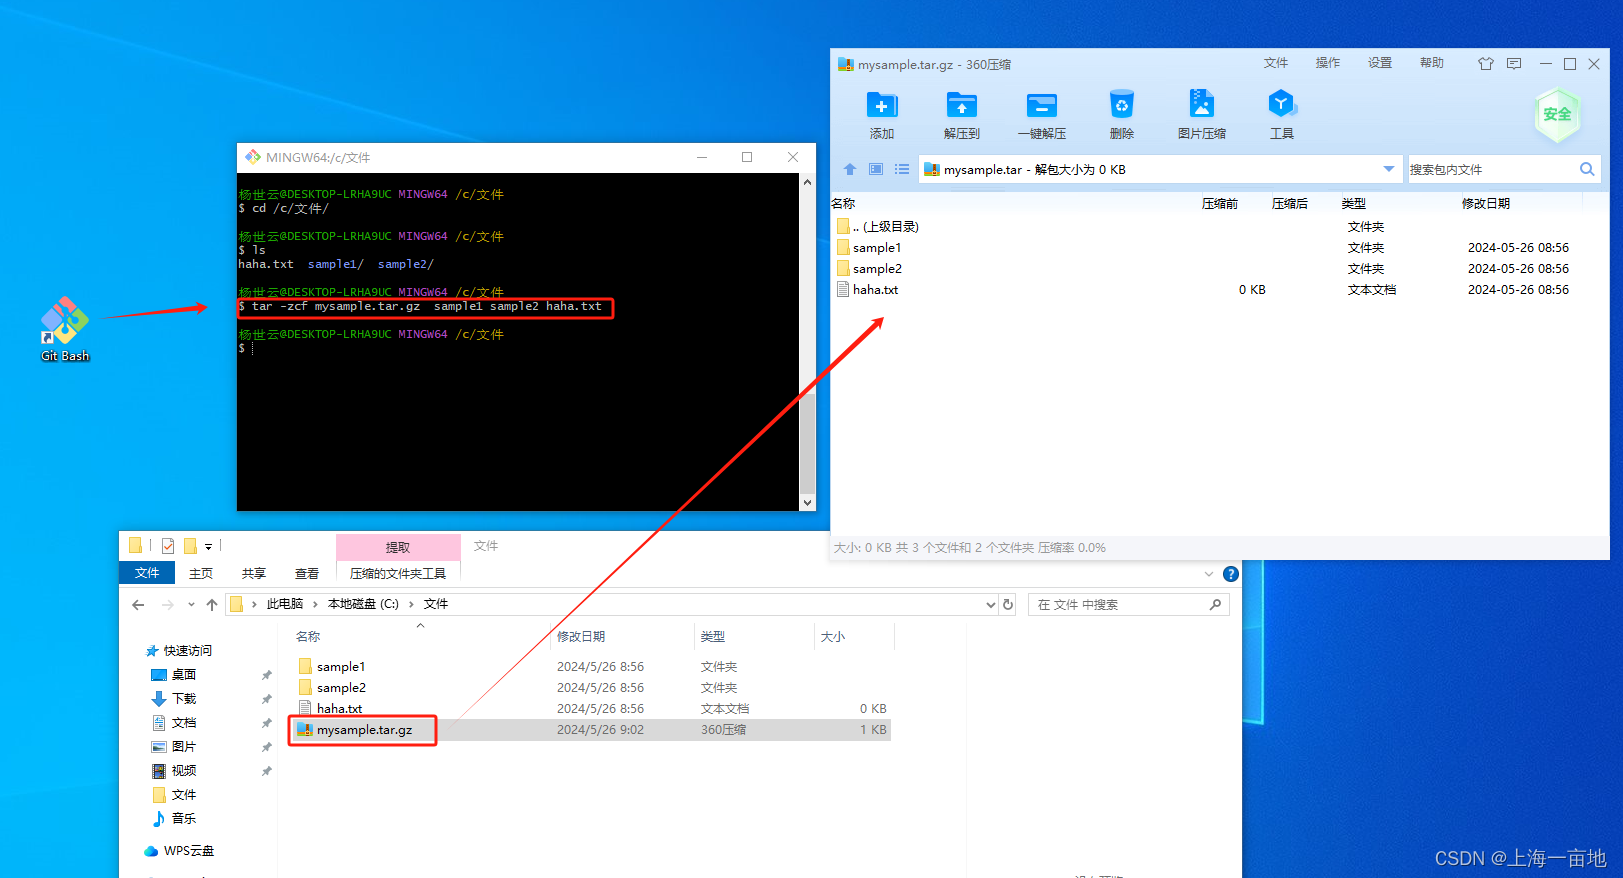Click 本地磁盘 (C:) in the address breadcrumb
Screen dimensions: 1623x878
[363, 604]
